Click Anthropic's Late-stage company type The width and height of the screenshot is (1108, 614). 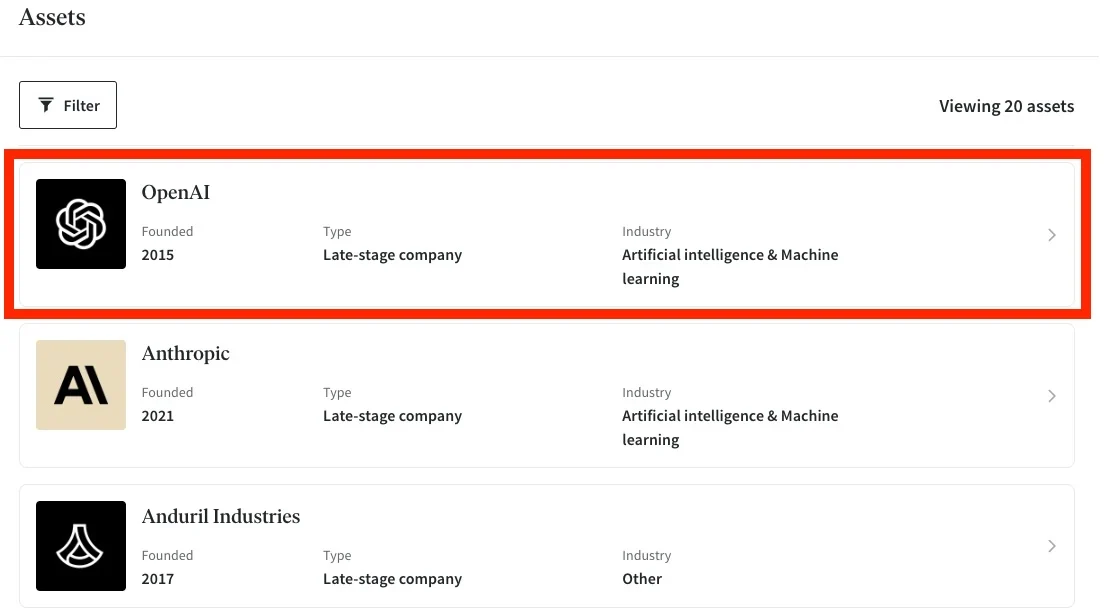click(x=392, y=416)
